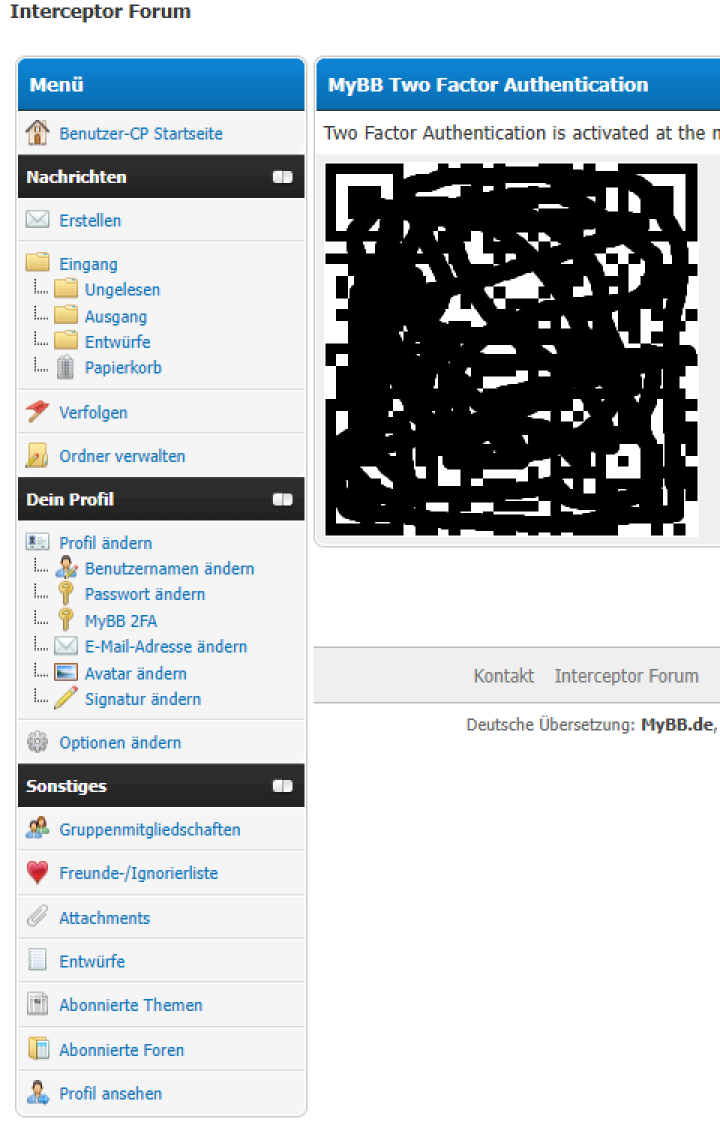Click the trash can icon for Papierkorb
Screen dimensions: 720x1123
click(x=65, y=367)
